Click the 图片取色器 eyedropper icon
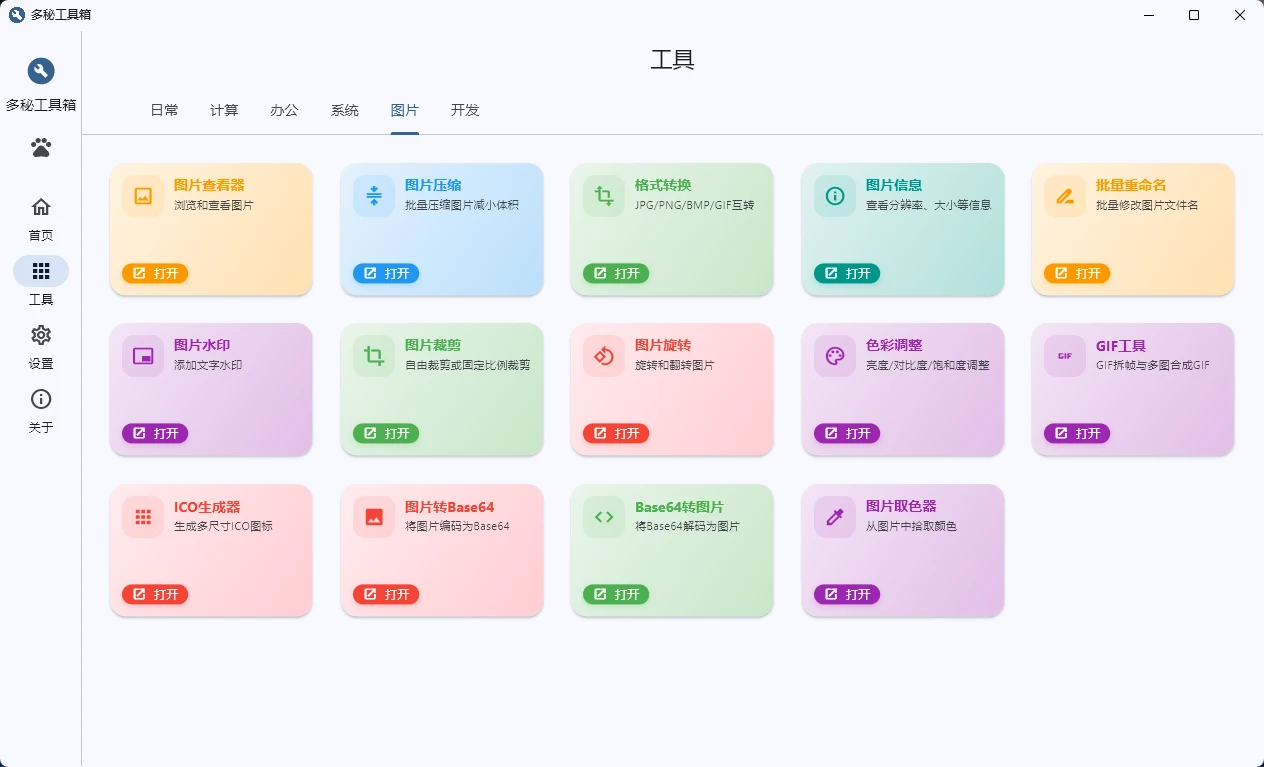Screen dimensions: 1264x767 tap(833, 517)
